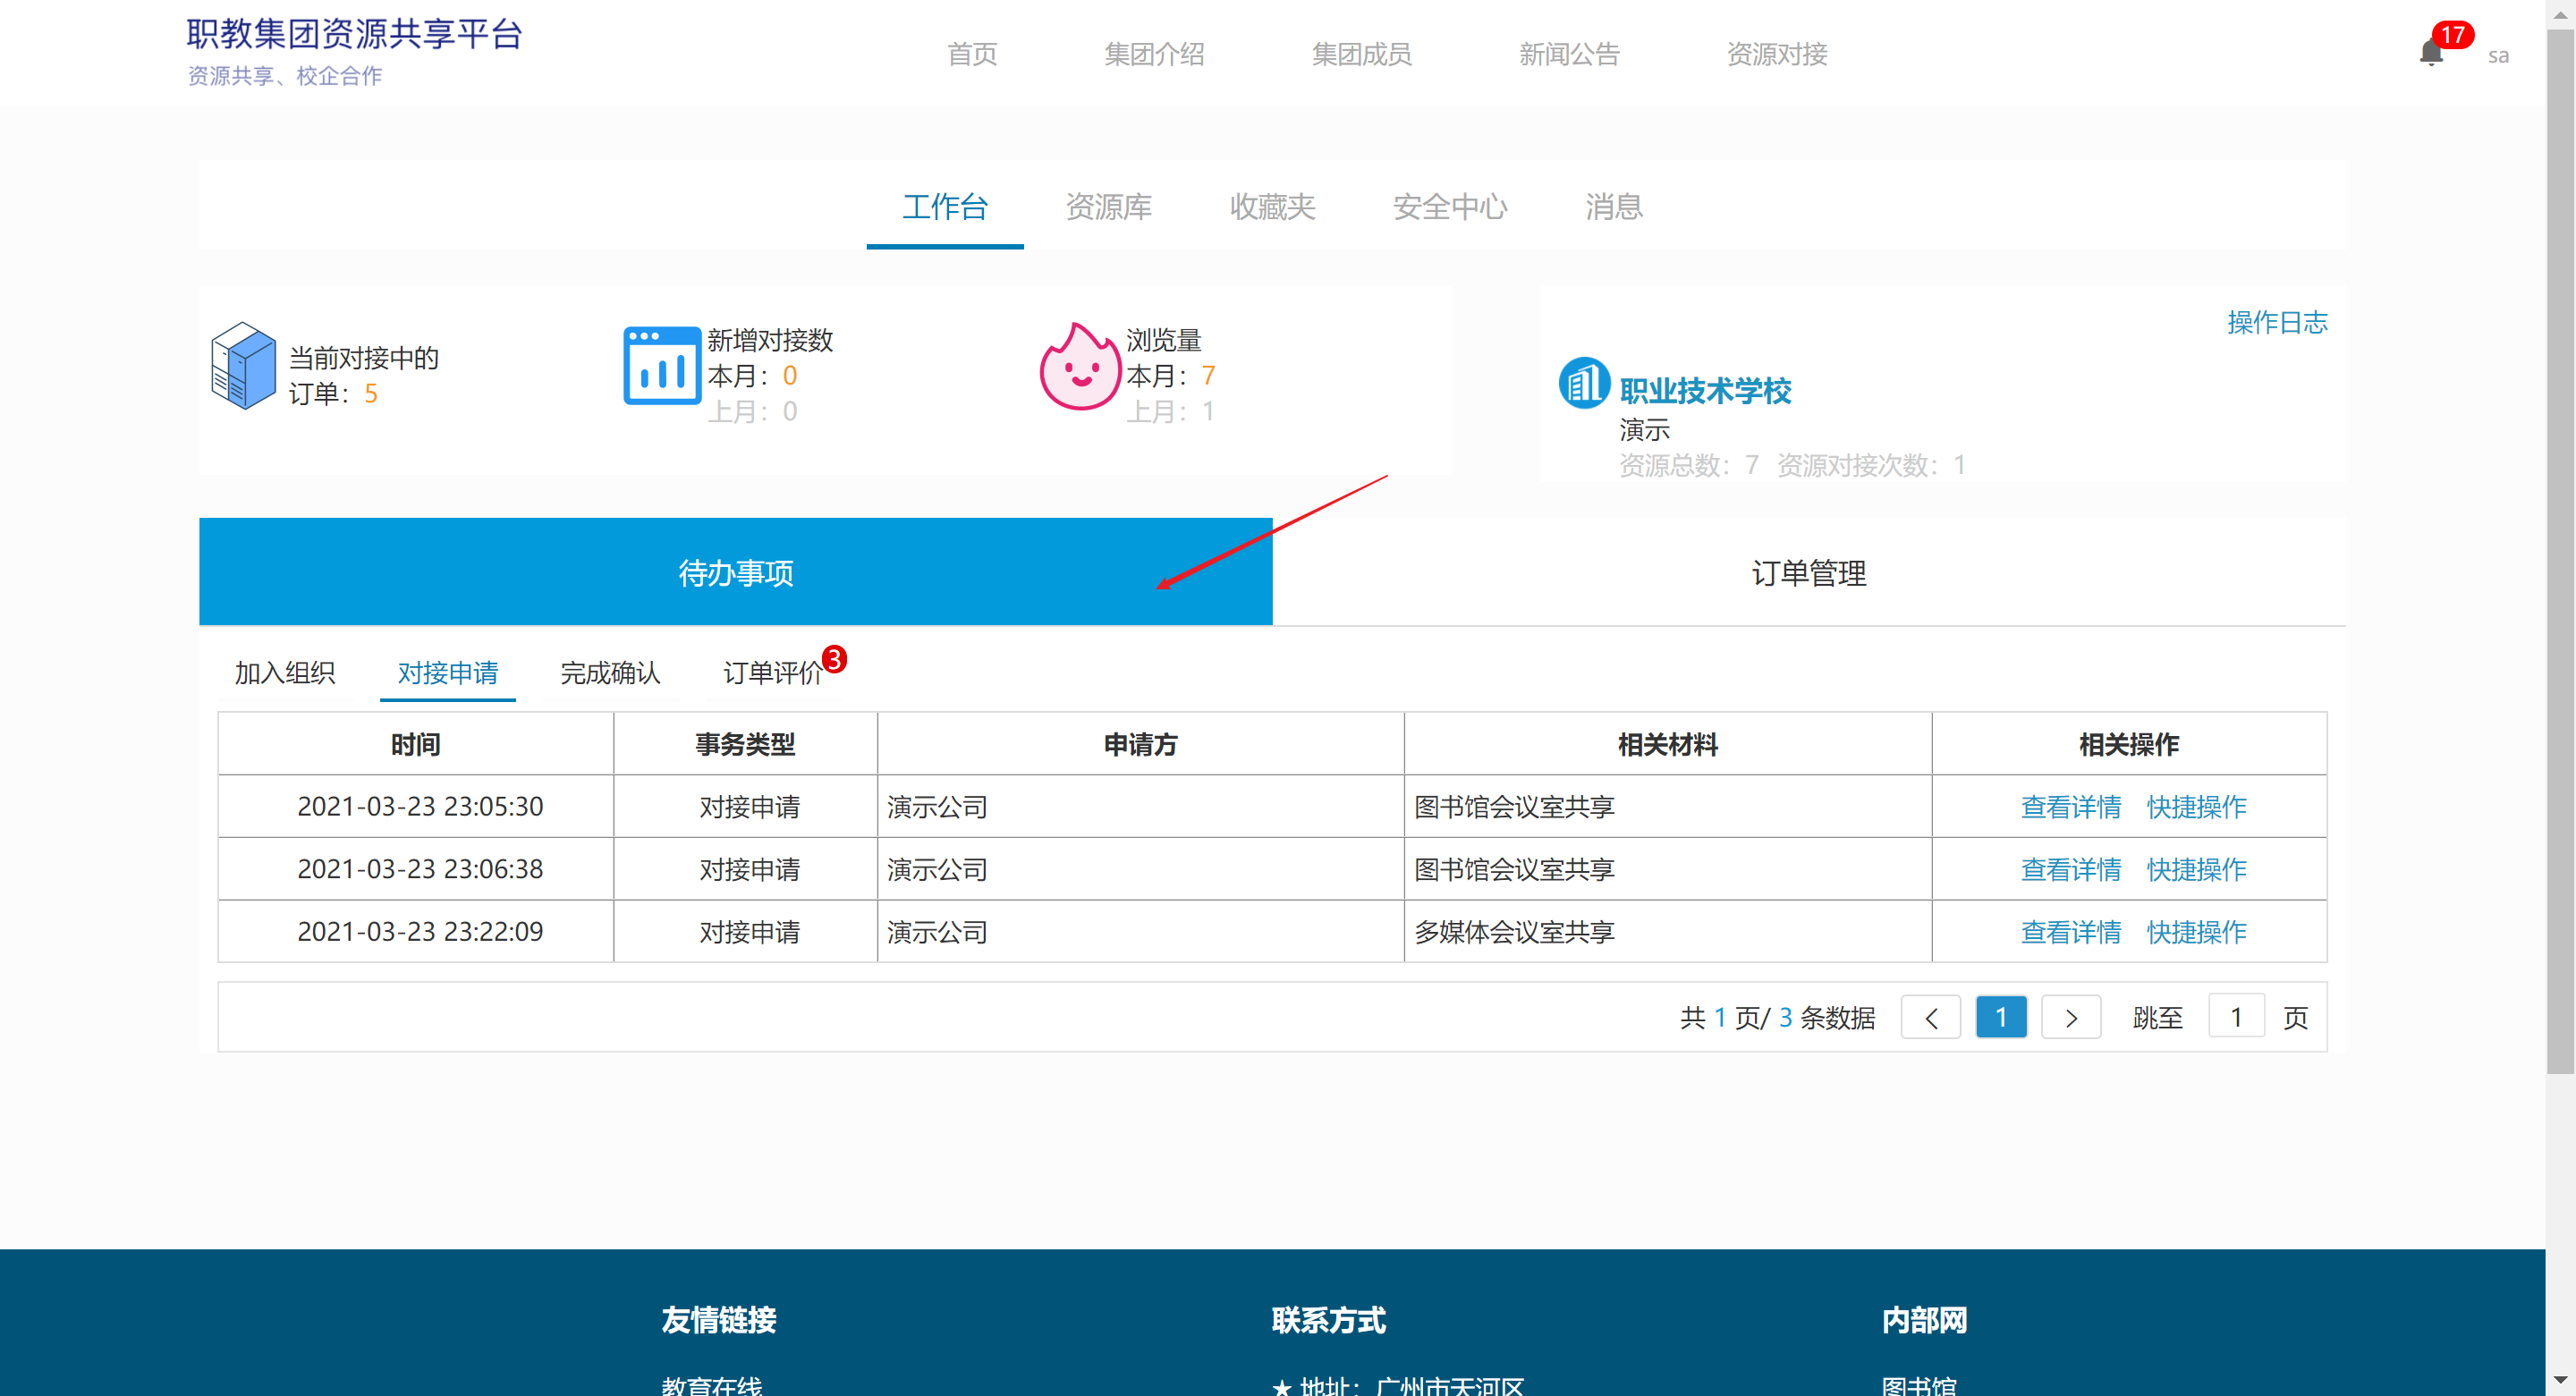This screenshot has height=1396, width=2576.
Task: Open the sa user account menu
Action: (x=2497, y=56)
